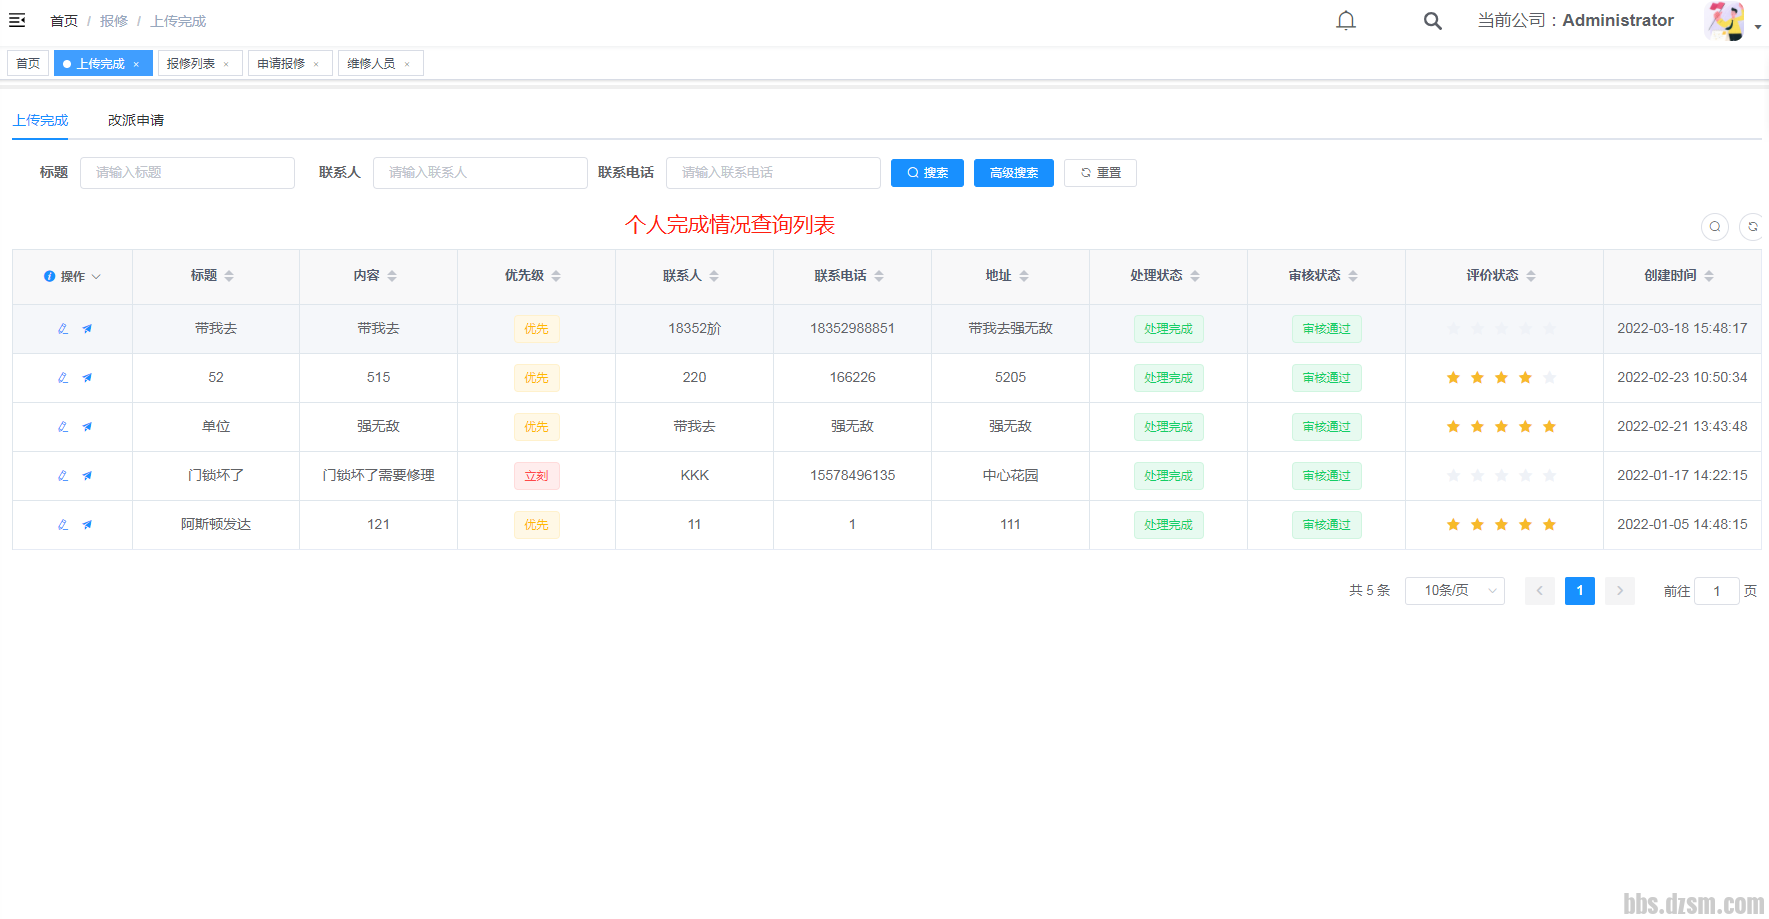The height and width of the screenshot is (919, 1769).
Task: Click the 重置 reset button
Action: (x=1100, y=173)
